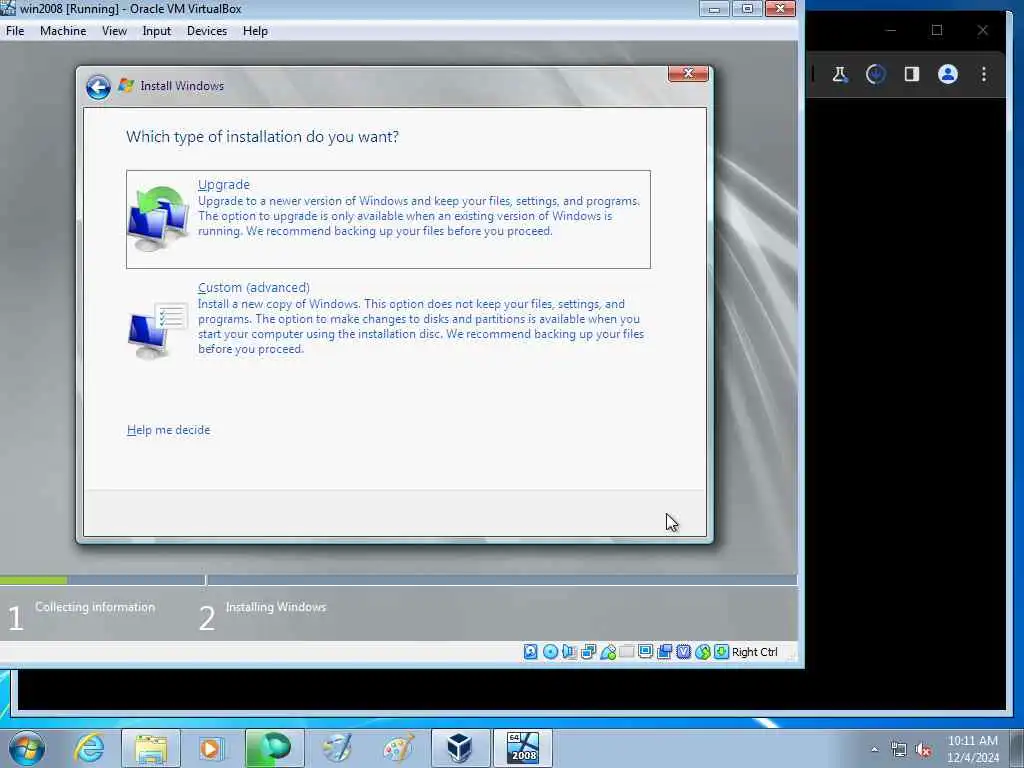Viewport: 1024px width, 768px height.
Task: Click the audio status icon in VirtualBox
Action: (x=569, y=652)
